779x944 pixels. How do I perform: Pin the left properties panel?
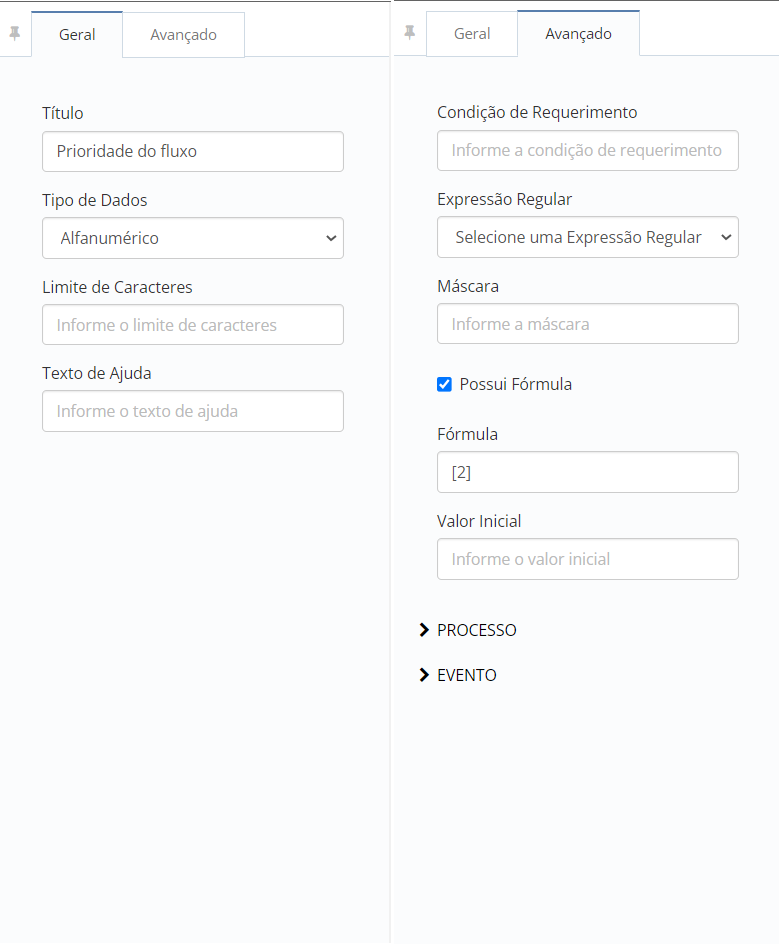coord(15,31)
